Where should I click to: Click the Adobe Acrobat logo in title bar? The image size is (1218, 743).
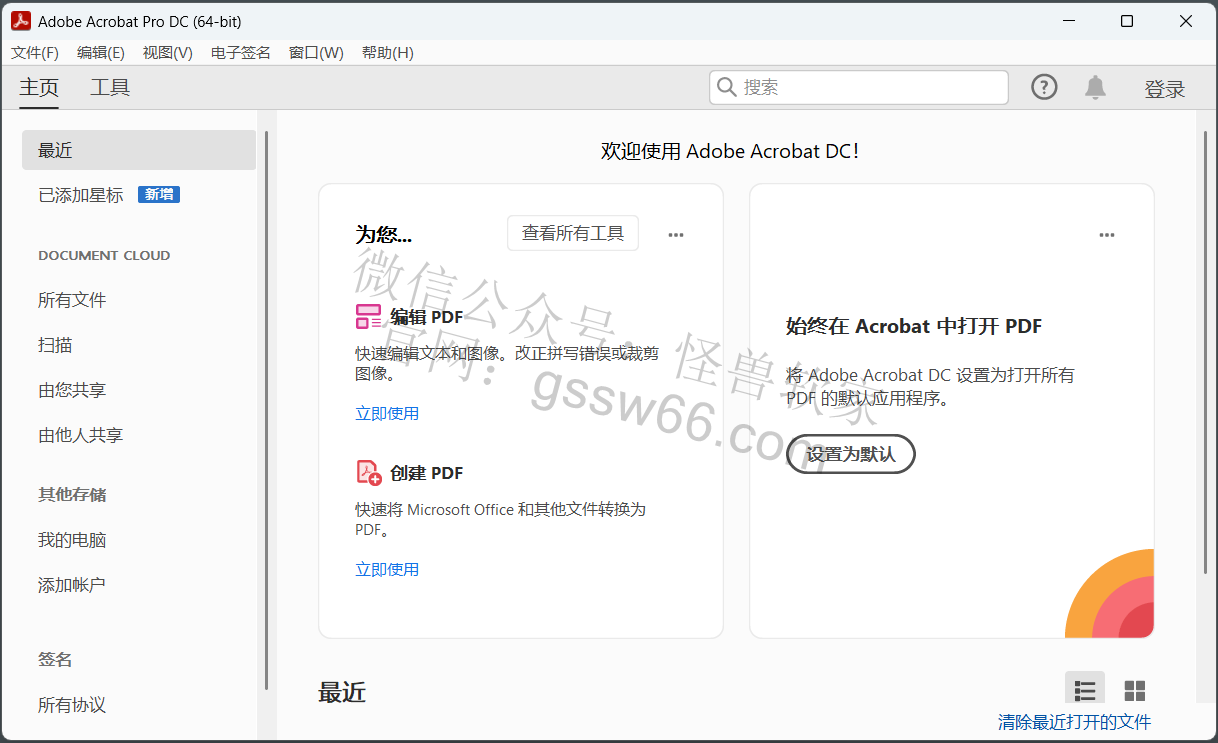point(20,21)
